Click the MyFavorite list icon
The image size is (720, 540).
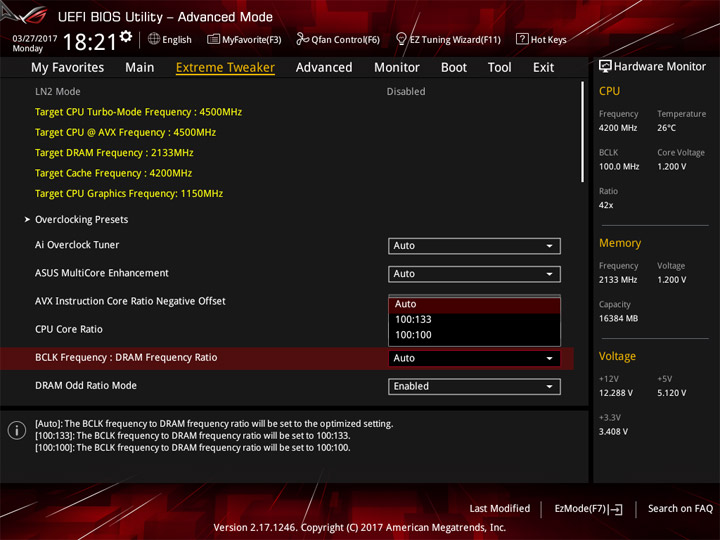[213, 39]
